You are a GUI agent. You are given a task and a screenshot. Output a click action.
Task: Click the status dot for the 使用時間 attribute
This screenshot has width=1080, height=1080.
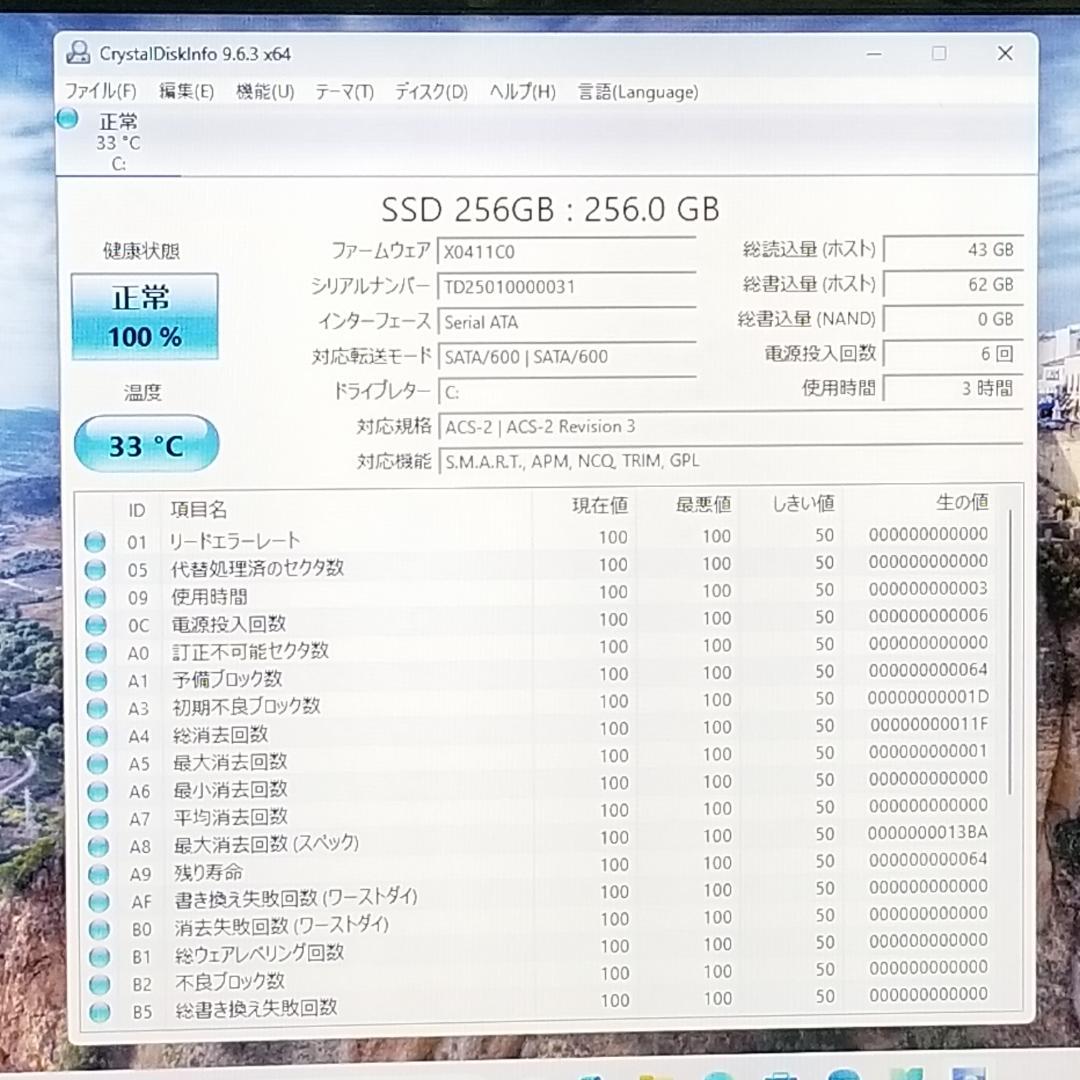tap(96, 596)
